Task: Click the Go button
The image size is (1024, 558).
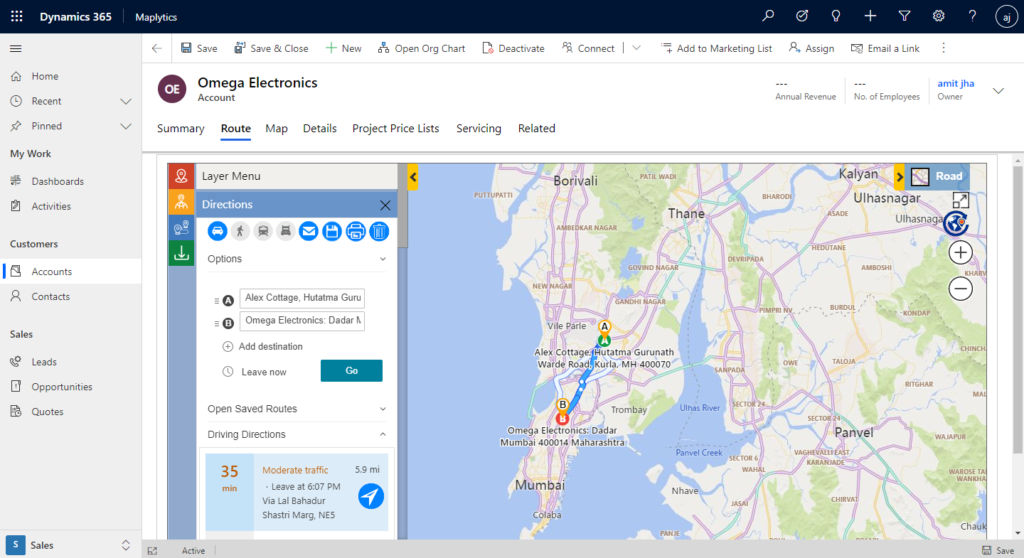Action: click(351, 370)
